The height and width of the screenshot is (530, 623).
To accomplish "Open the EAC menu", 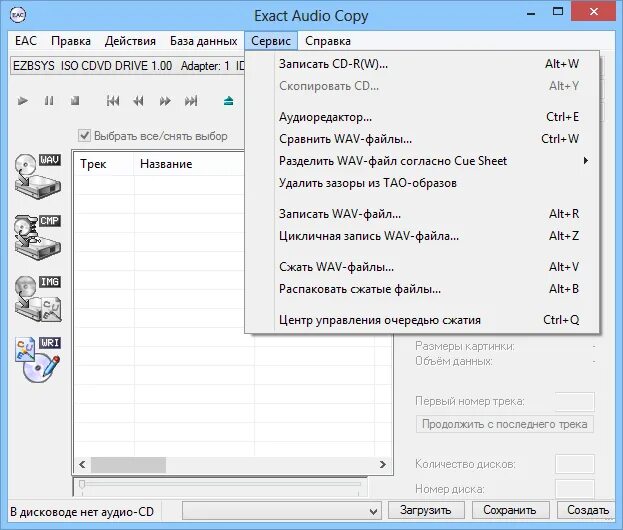I will coord(26,41).
